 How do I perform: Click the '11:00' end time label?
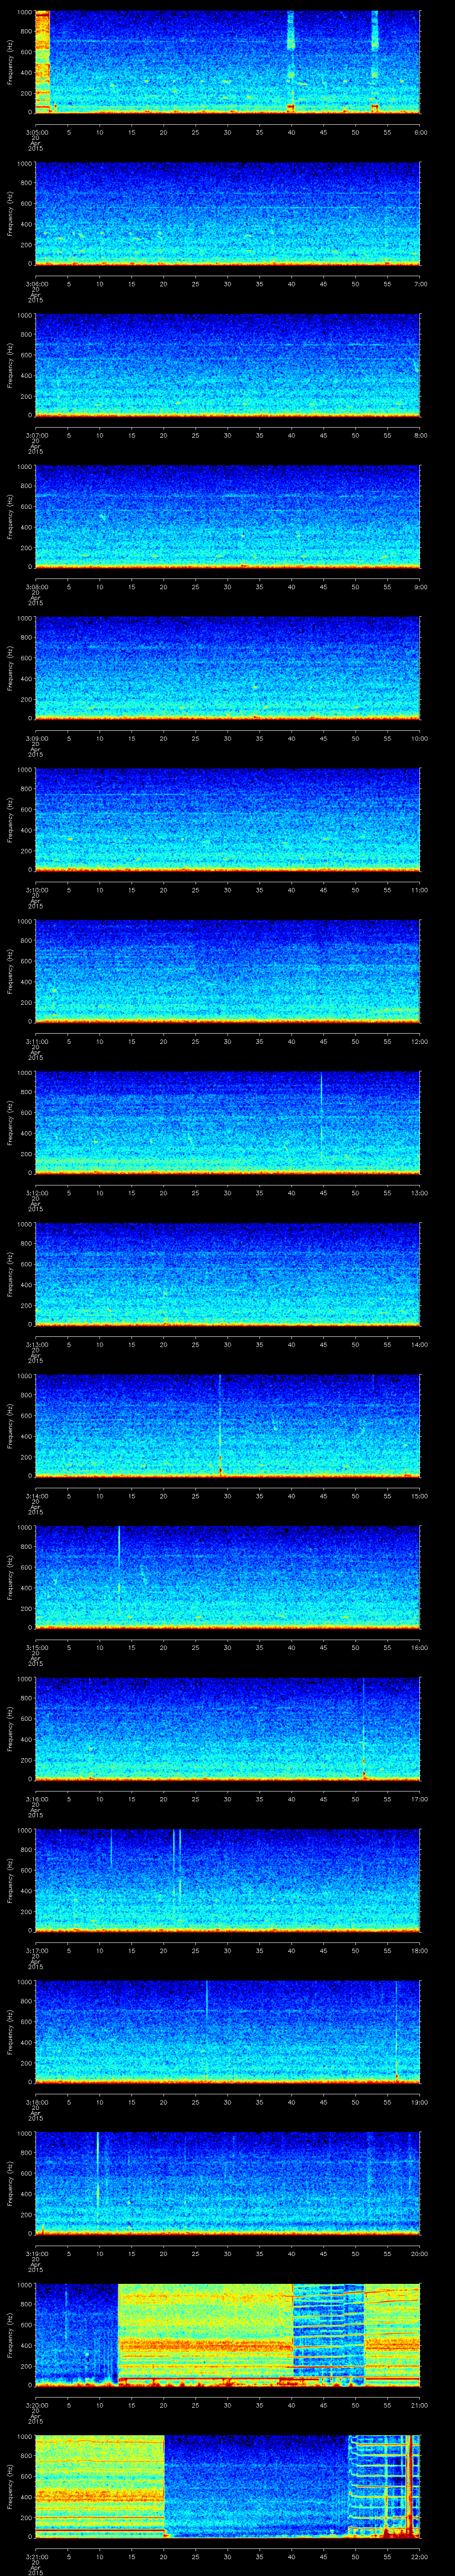point(420,890)
